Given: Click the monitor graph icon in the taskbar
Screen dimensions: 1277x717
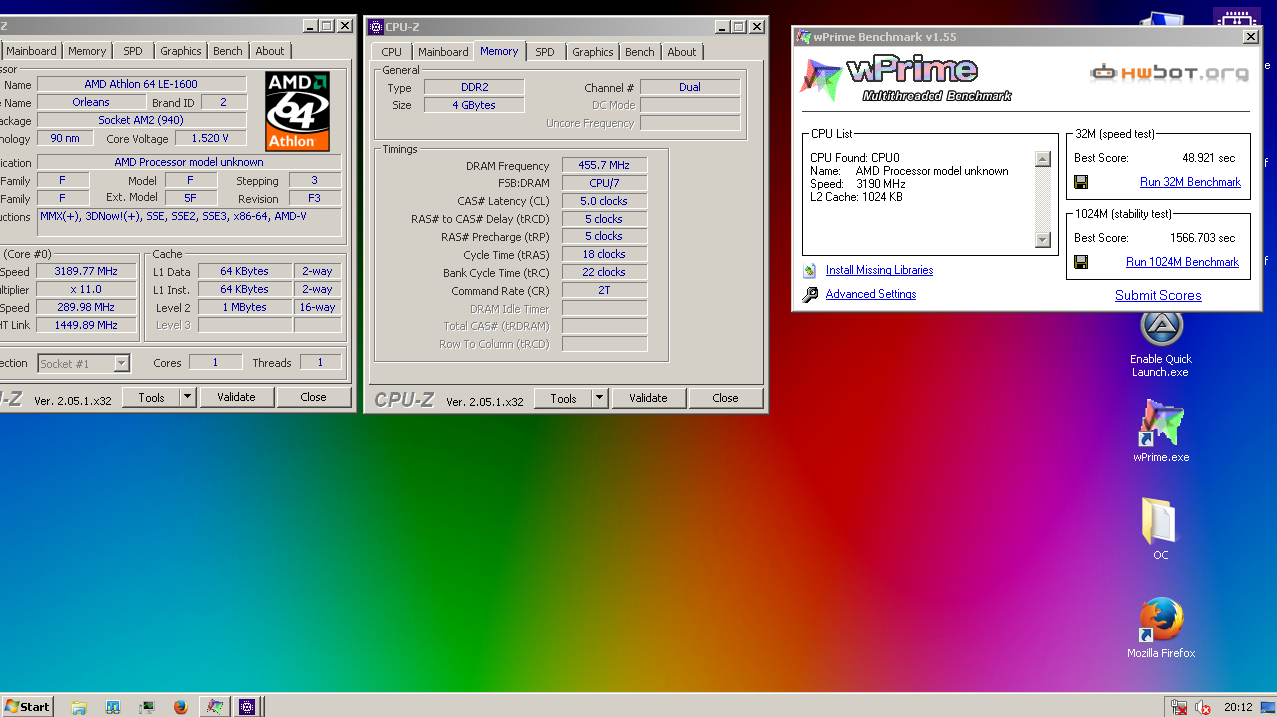Looking at the screenshot, I should coord(146,706).
